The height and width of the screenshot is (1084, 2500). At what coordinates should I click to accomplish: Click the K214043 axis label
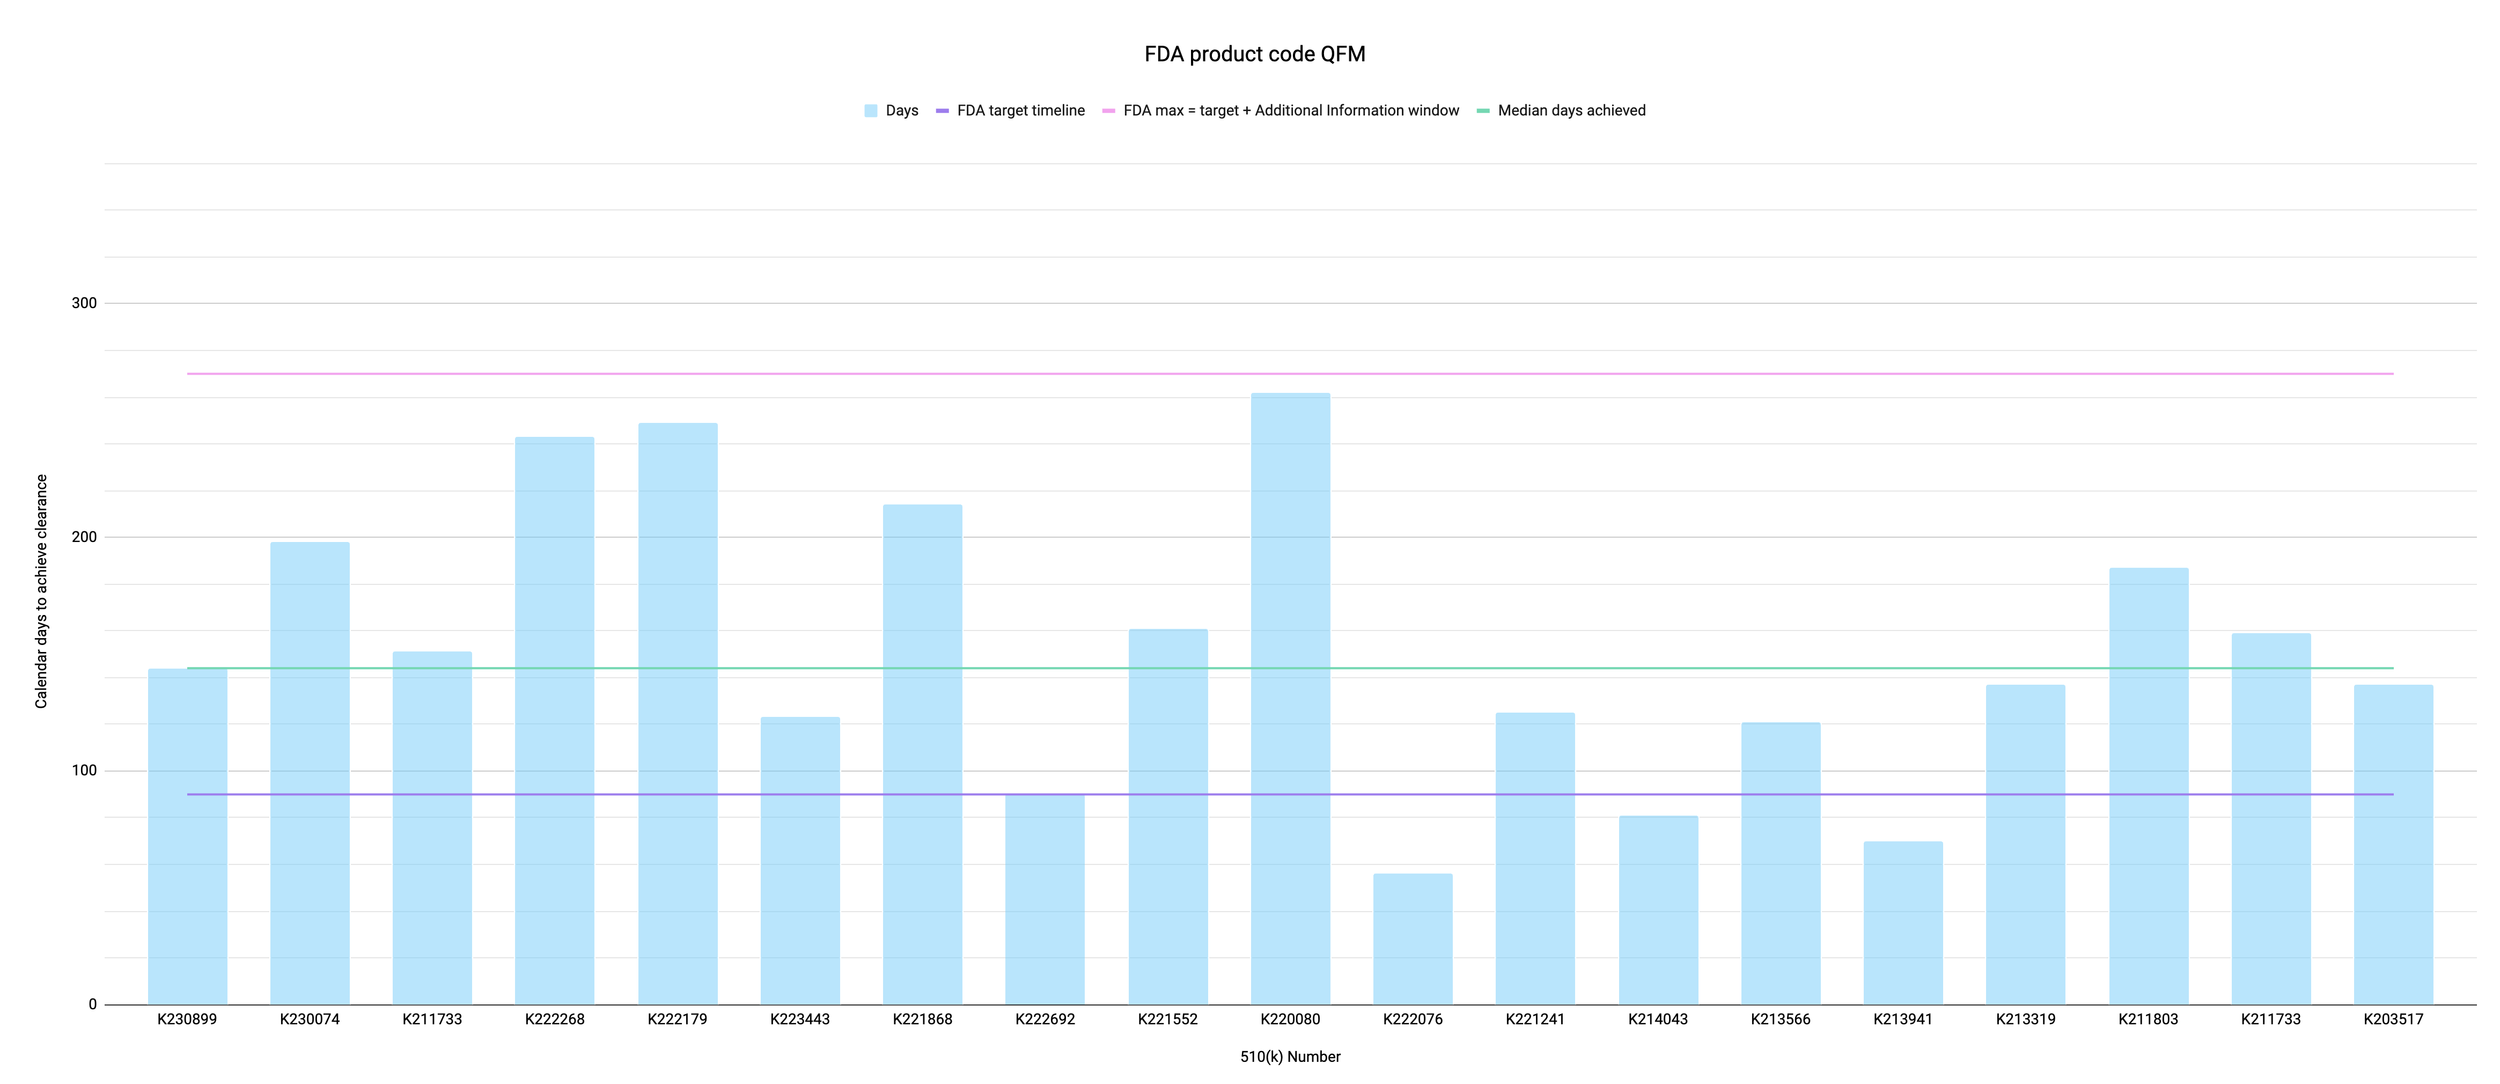[x=1658, y=1020]
